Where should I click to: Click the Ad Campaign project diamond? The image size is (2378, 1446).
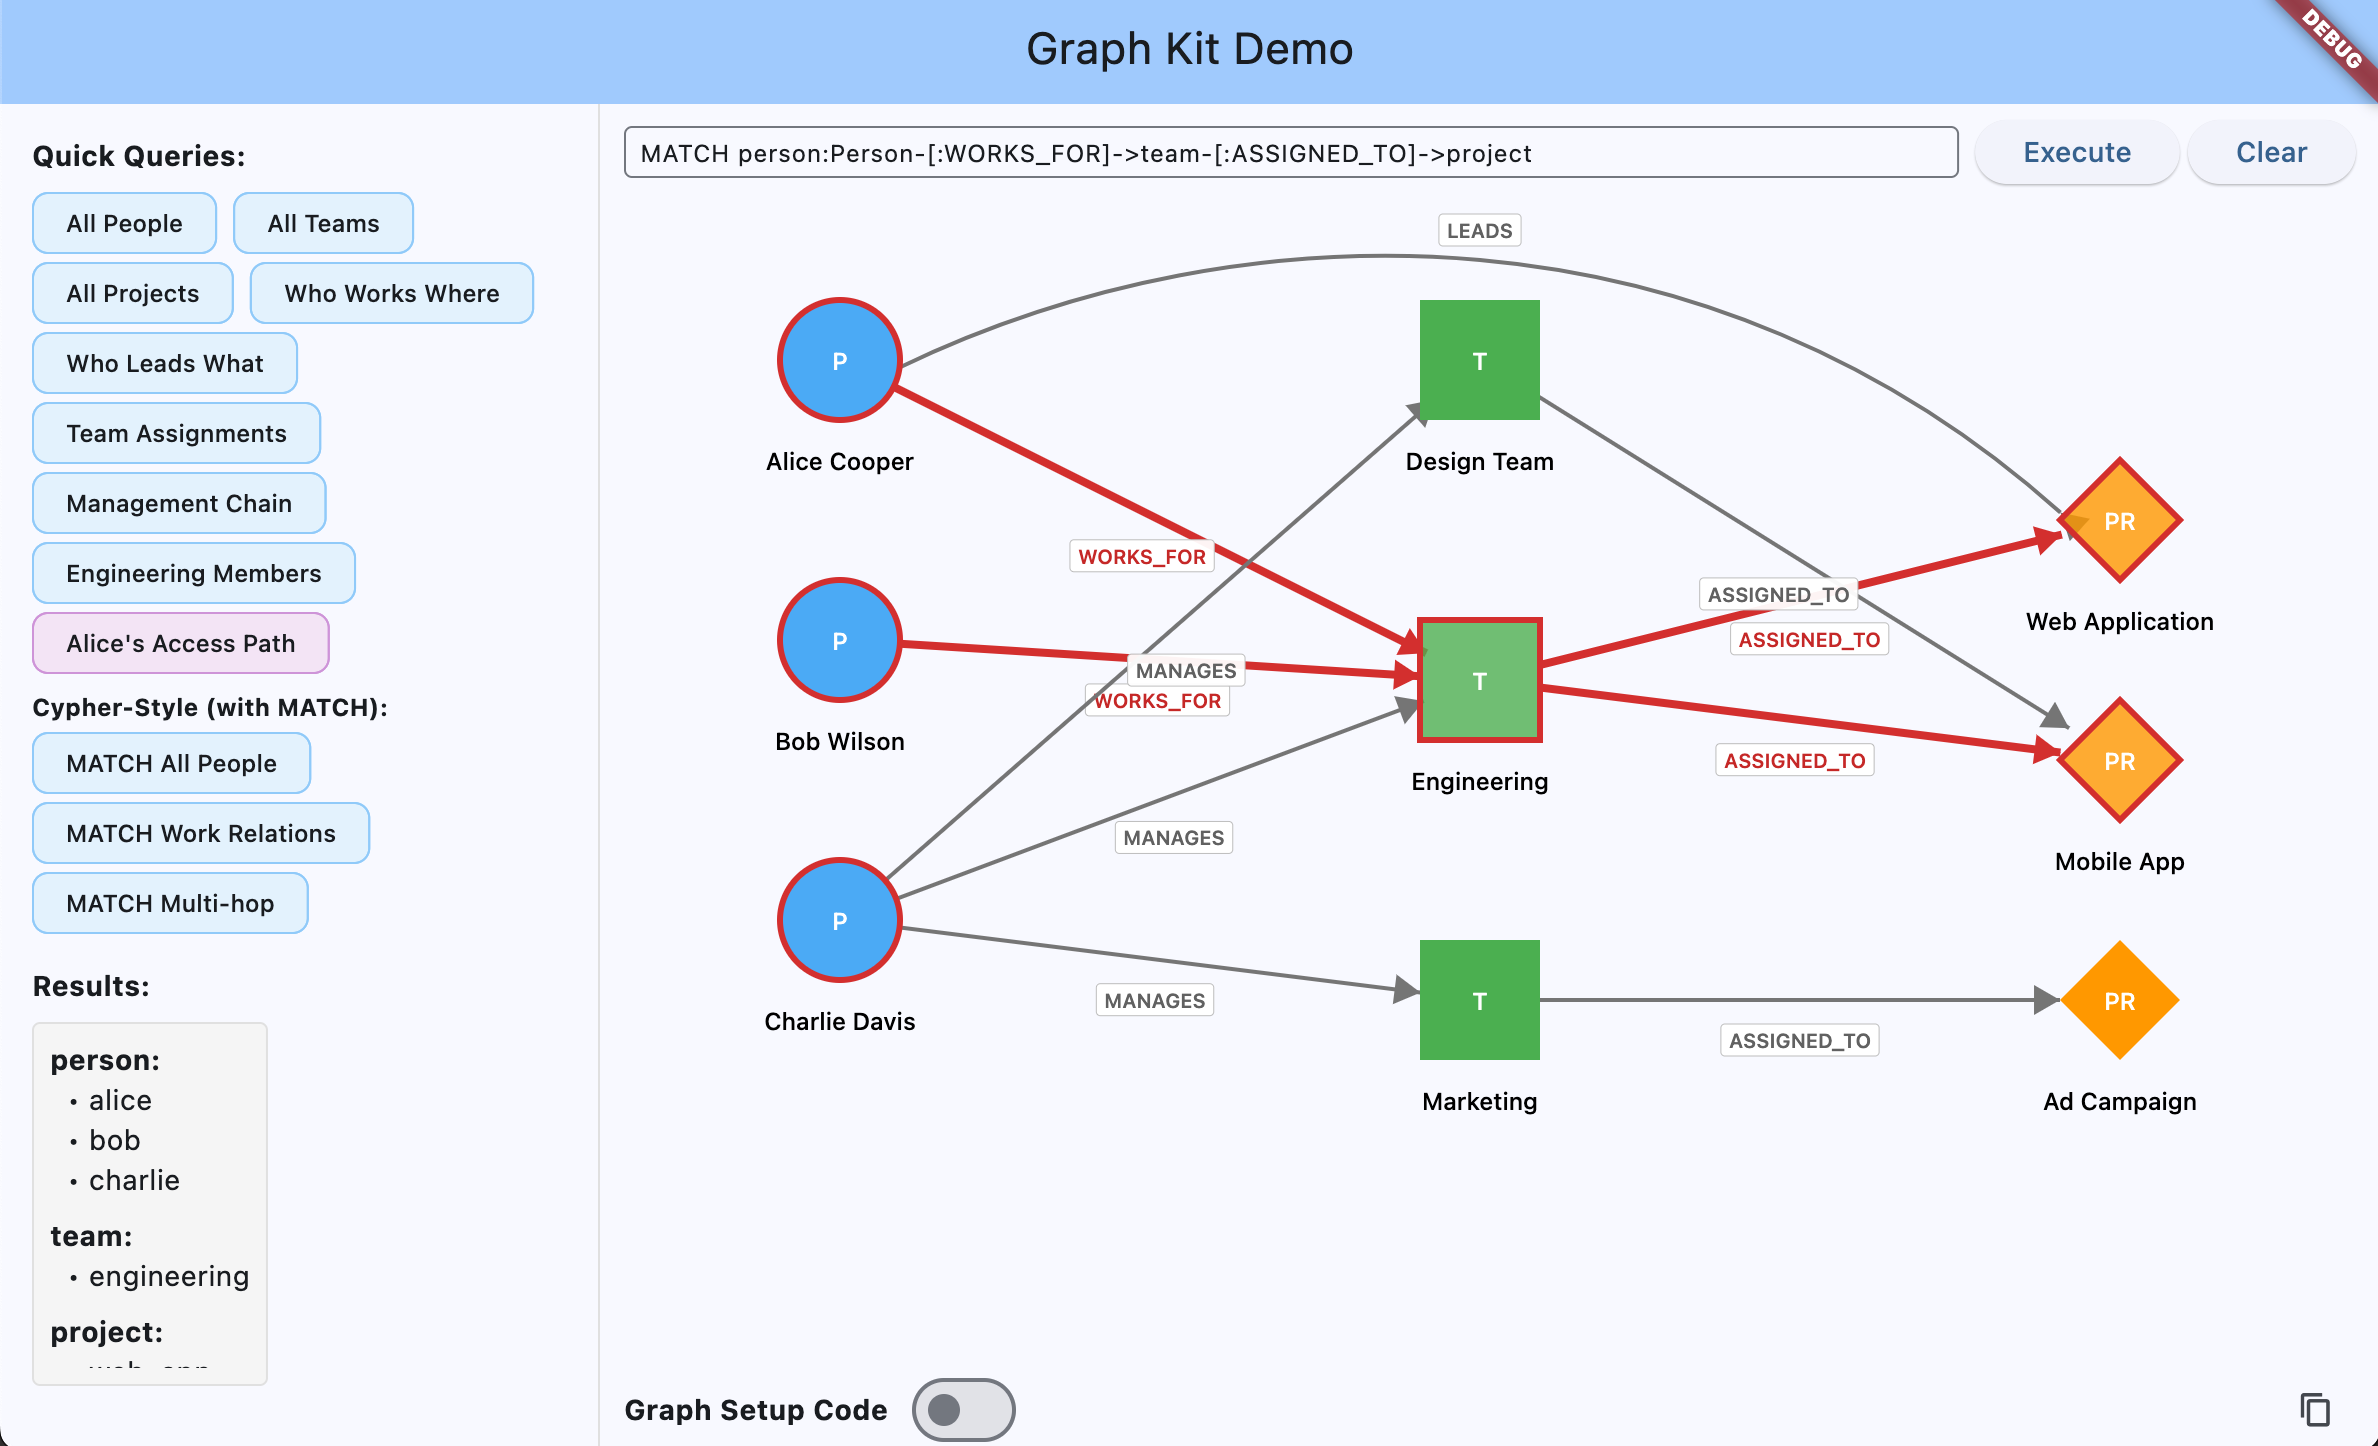pyautogui.click(x=2119, y=1001)
